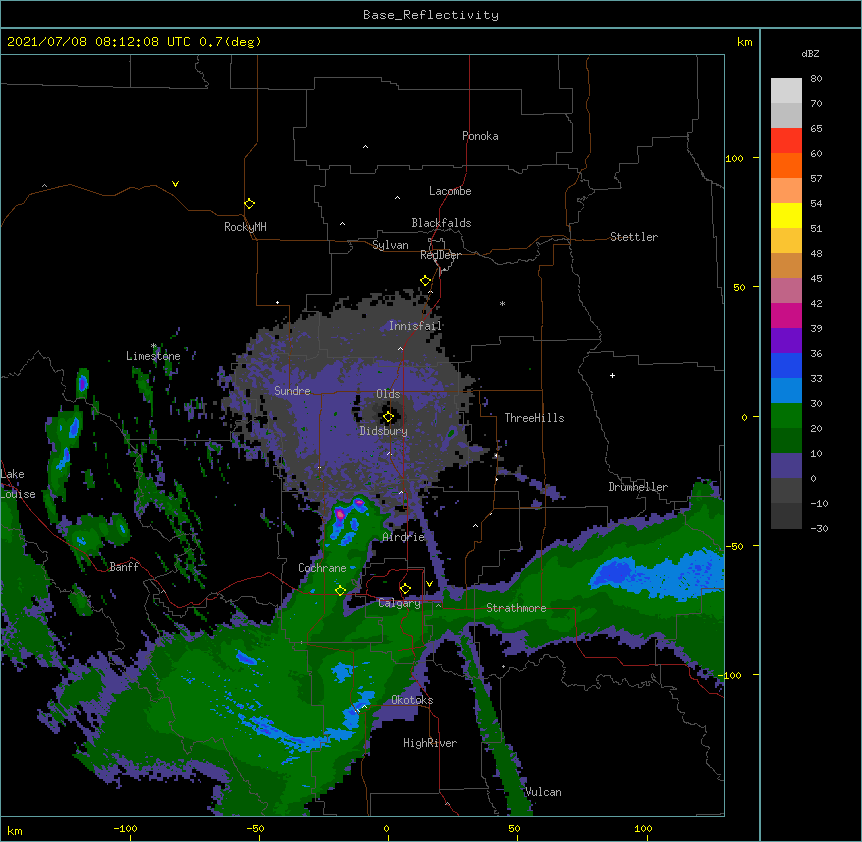Screen dimensions: 862x842
Task: Click the ThreeHills label
Action: [534, 418]
